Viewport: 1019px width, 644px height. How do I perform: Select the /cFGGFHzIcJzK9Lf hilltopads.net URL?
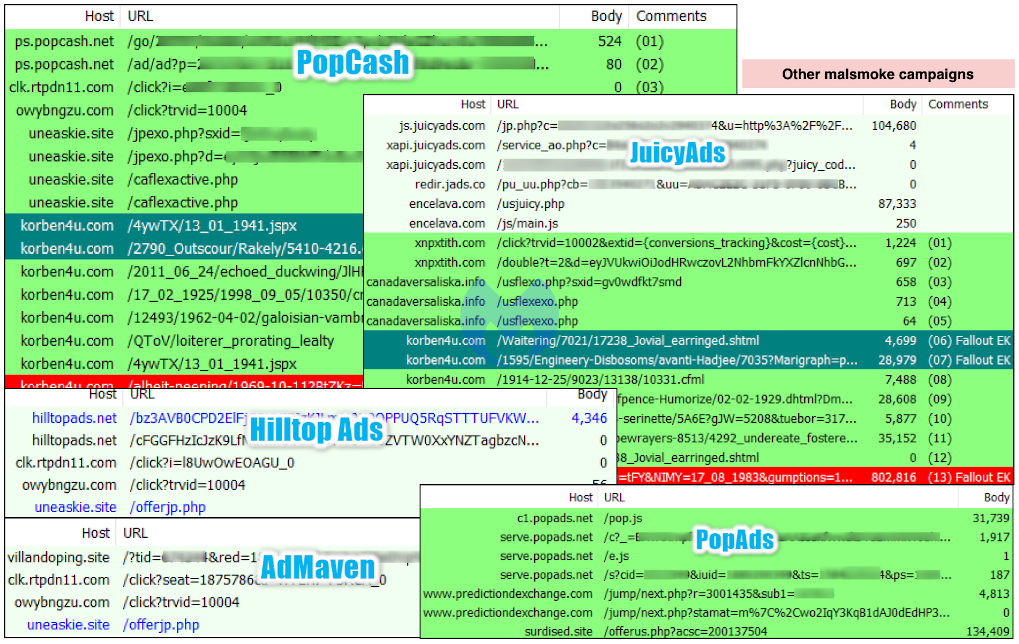pyautogui.click(x=334, y=441)
